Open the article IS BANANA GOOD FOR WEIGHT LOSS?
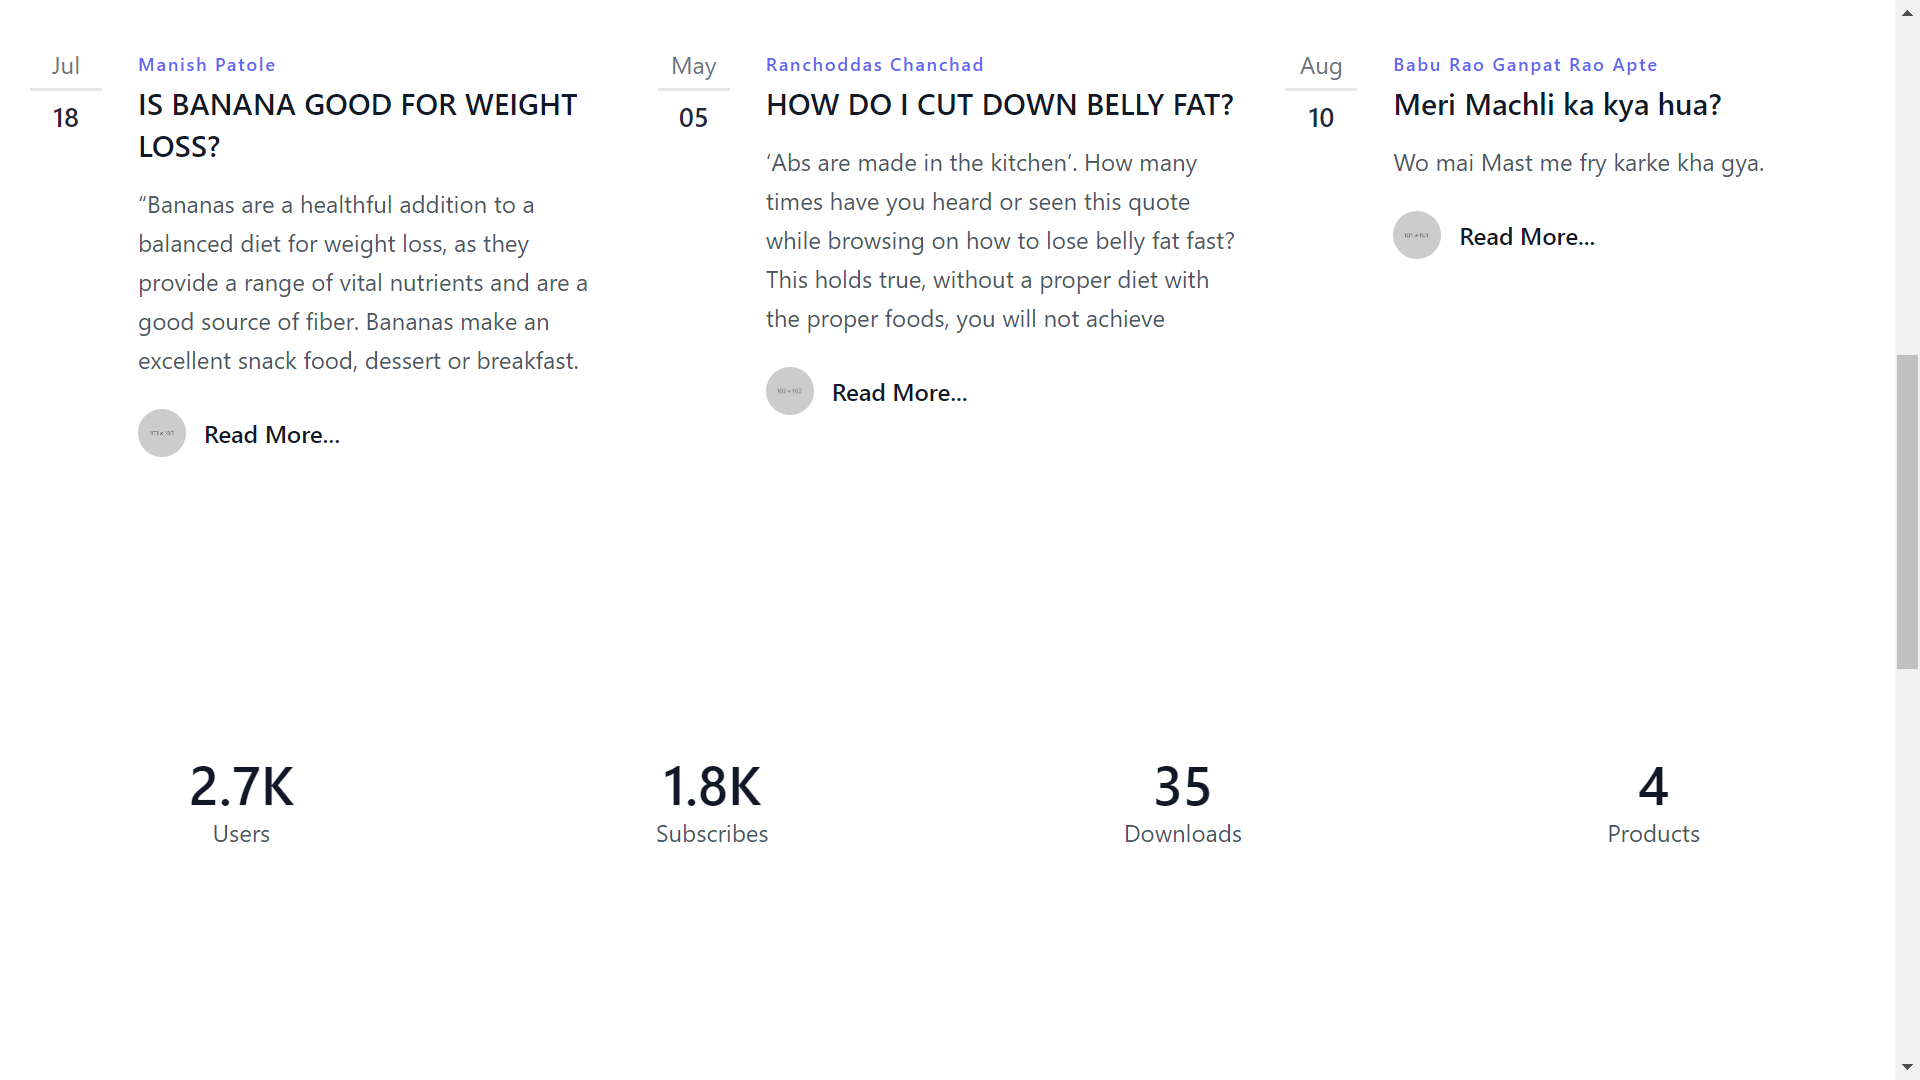The height and width of the screenshot is (1080, 1920). coord(357,124)
